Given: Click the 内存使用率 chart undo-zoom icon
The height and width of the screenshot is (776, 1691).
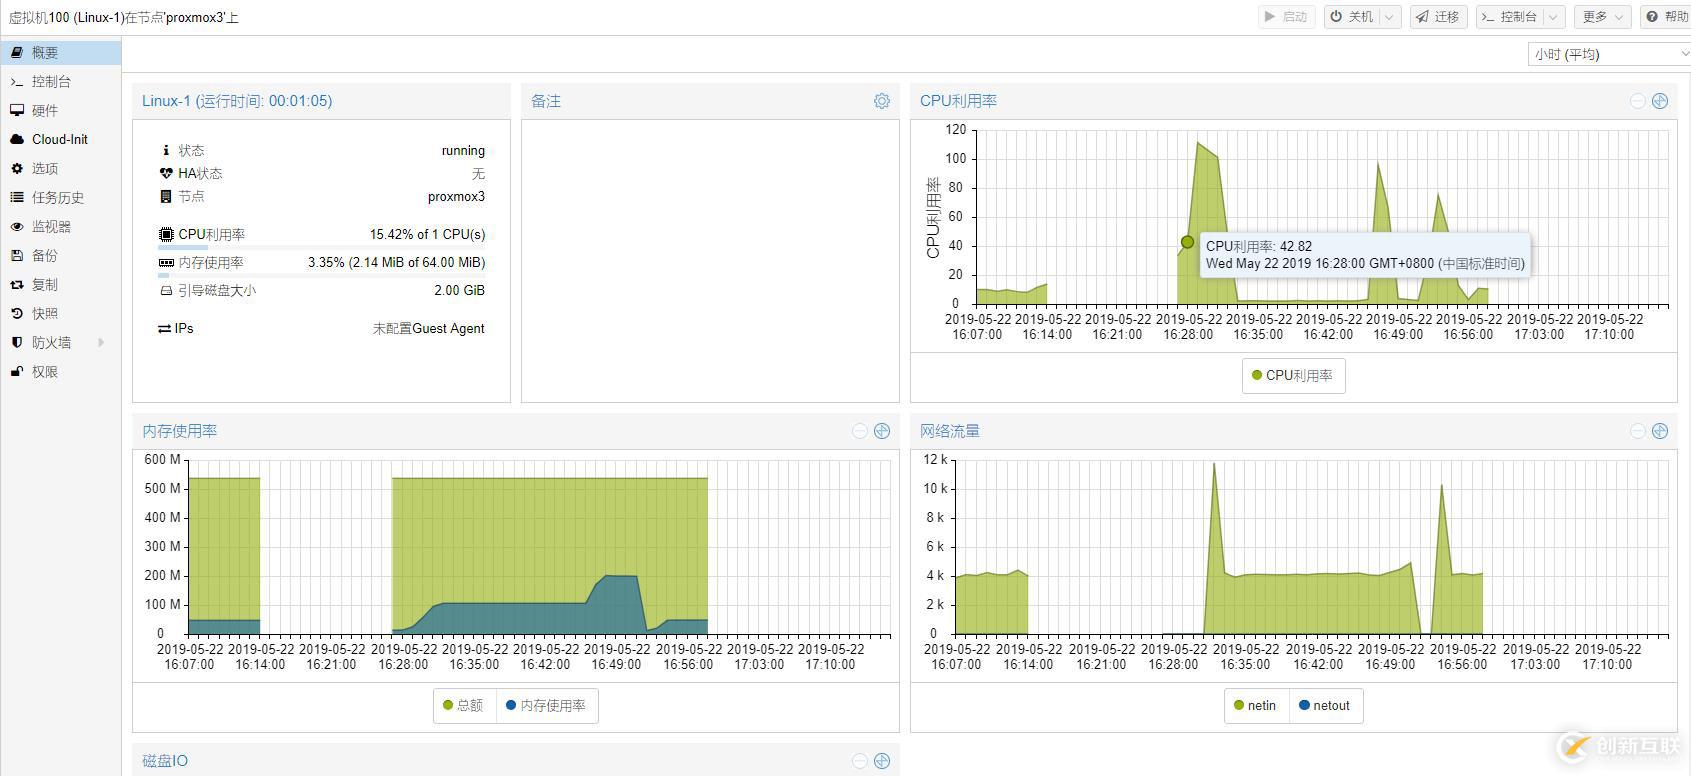Looking at the screenshot, I should click(x=859, y=431).
